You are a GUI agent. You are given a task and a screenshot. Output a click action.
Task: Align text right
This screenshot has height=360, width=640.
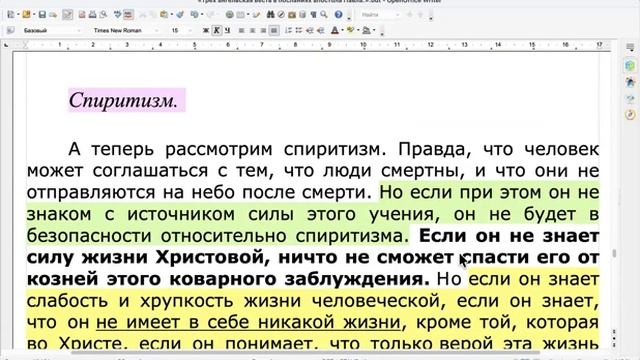point(263,30)
